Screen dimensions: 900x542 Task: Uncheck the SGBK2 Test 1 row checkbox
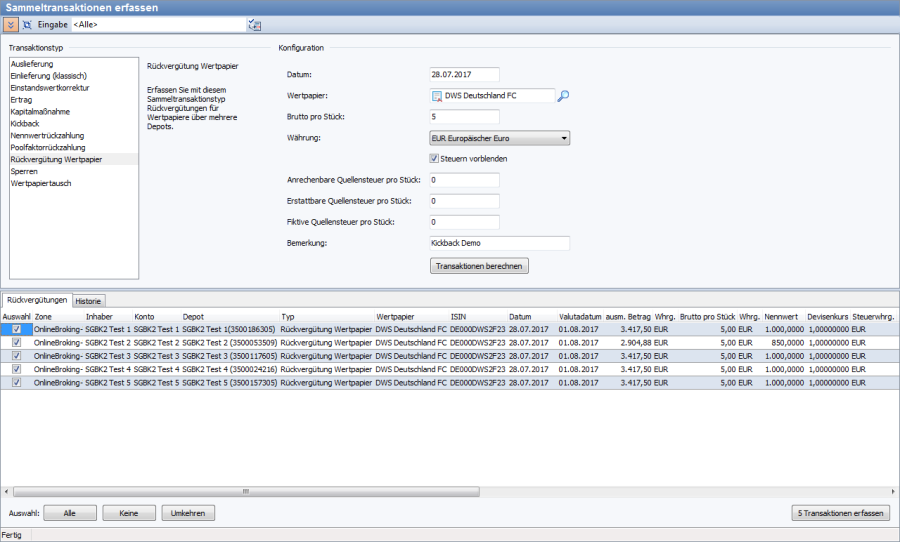pos(16,328)
